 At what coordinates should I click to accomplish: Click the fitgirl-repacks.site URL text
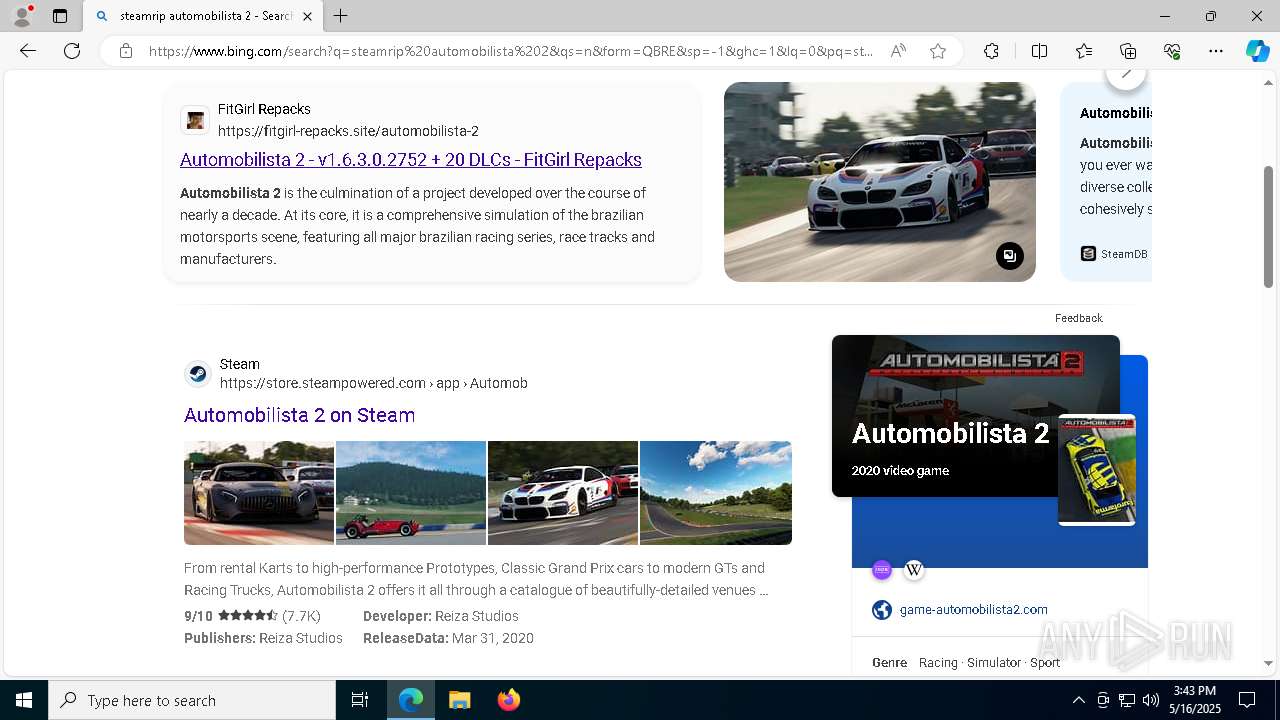coord(348,131)
